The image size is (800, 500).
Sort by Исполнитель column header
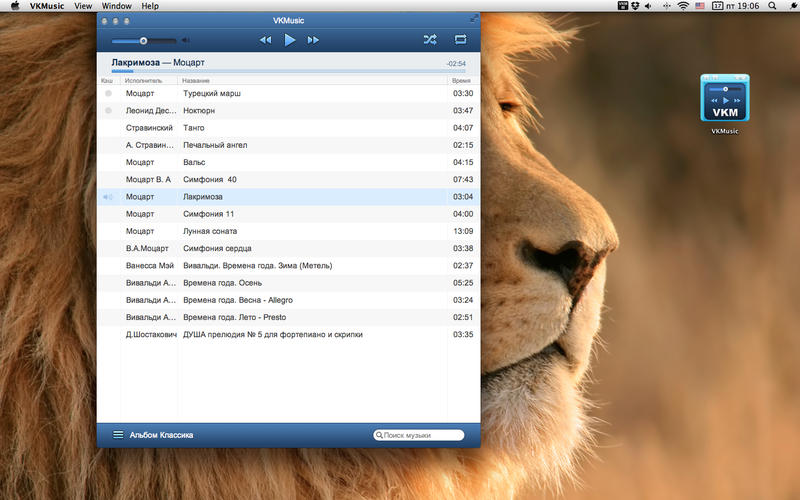[143, 81]
